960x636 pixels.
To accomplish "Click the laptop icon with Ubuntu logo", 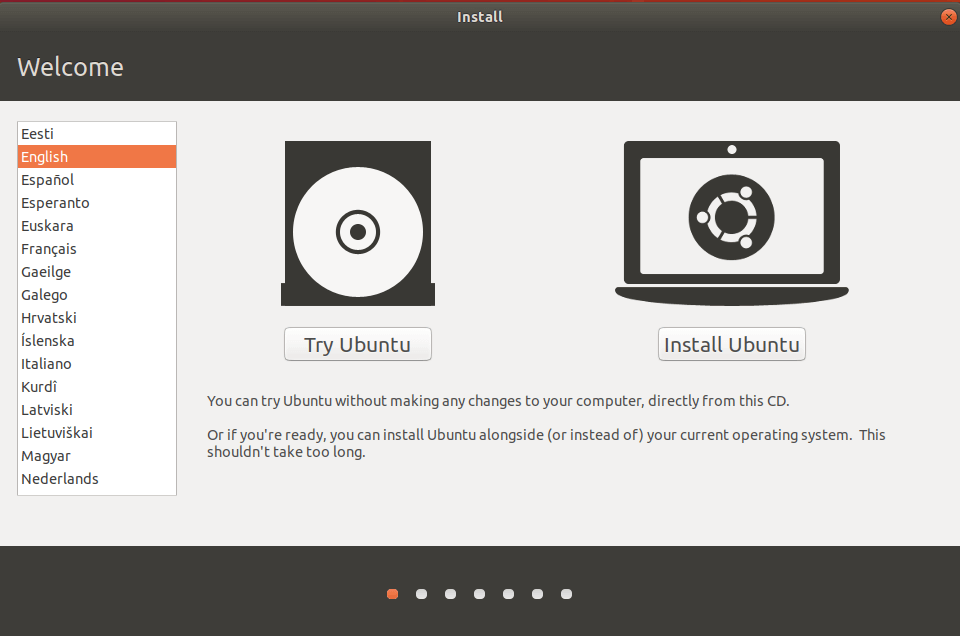I will (732, 223).
